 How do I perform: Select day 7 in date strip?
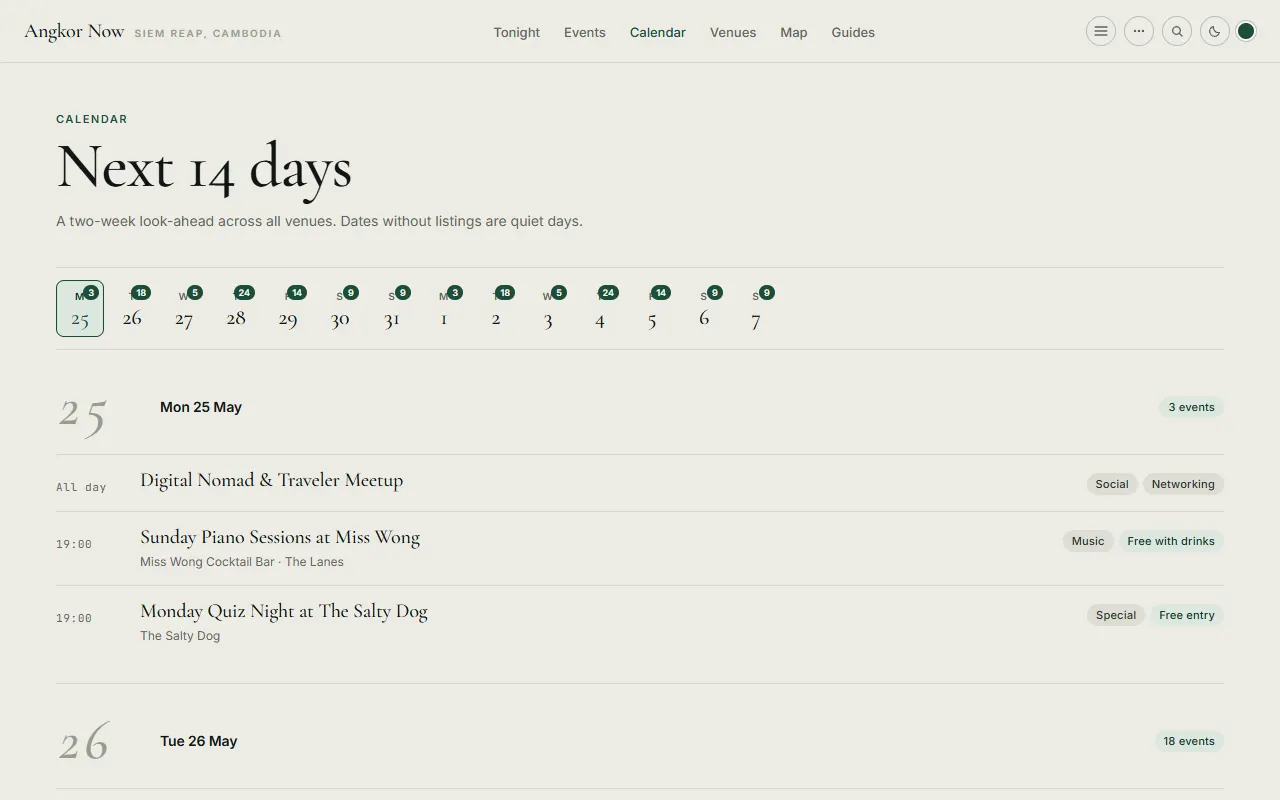point(756,308)
